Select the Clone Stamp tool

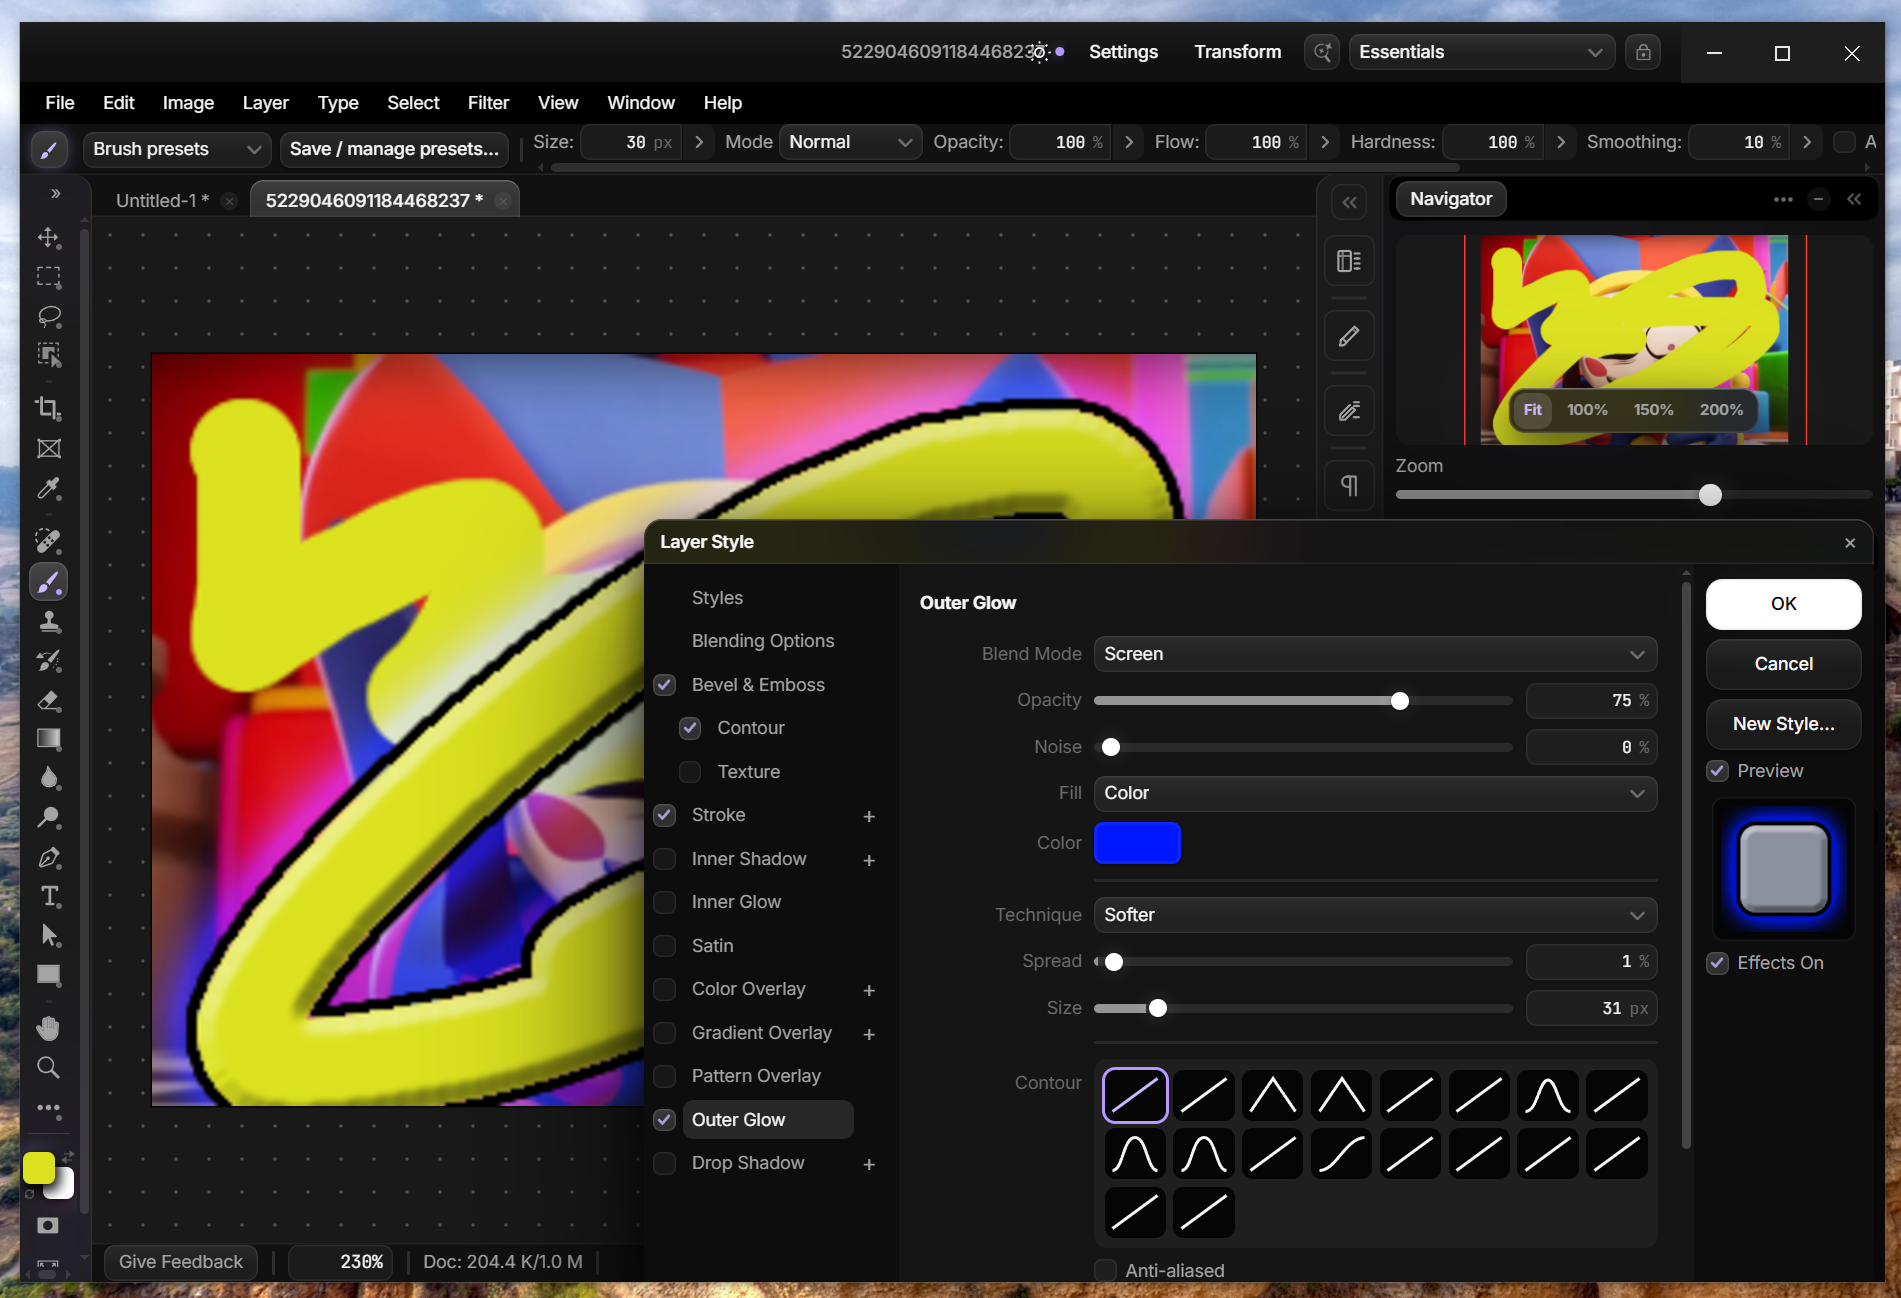[49, 622]
